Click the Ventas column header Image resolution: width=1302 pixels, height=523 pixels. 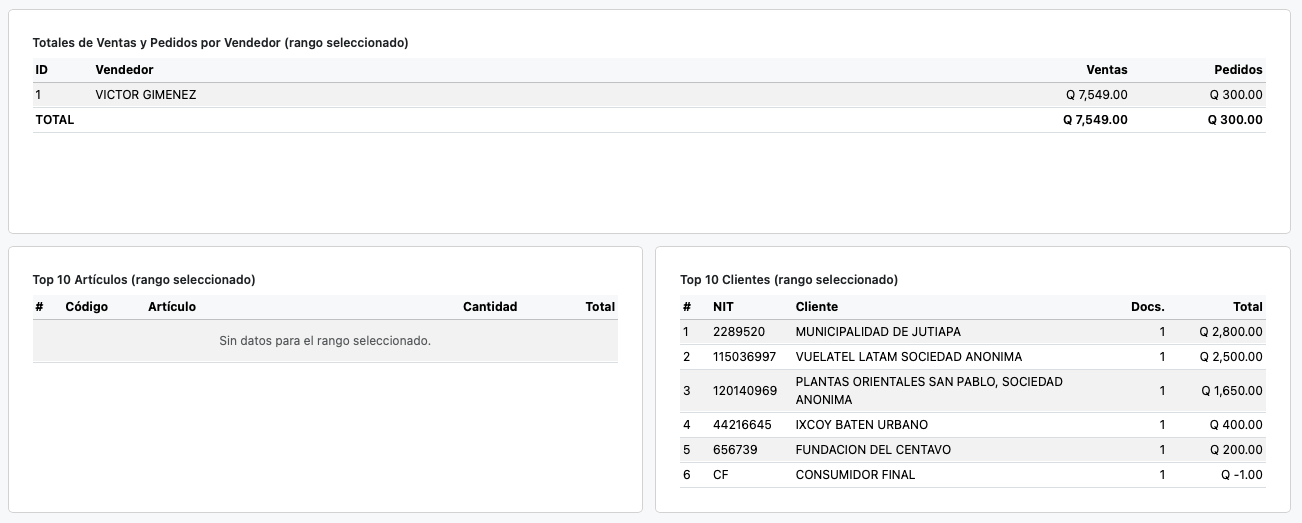[x=1106, y=70]
